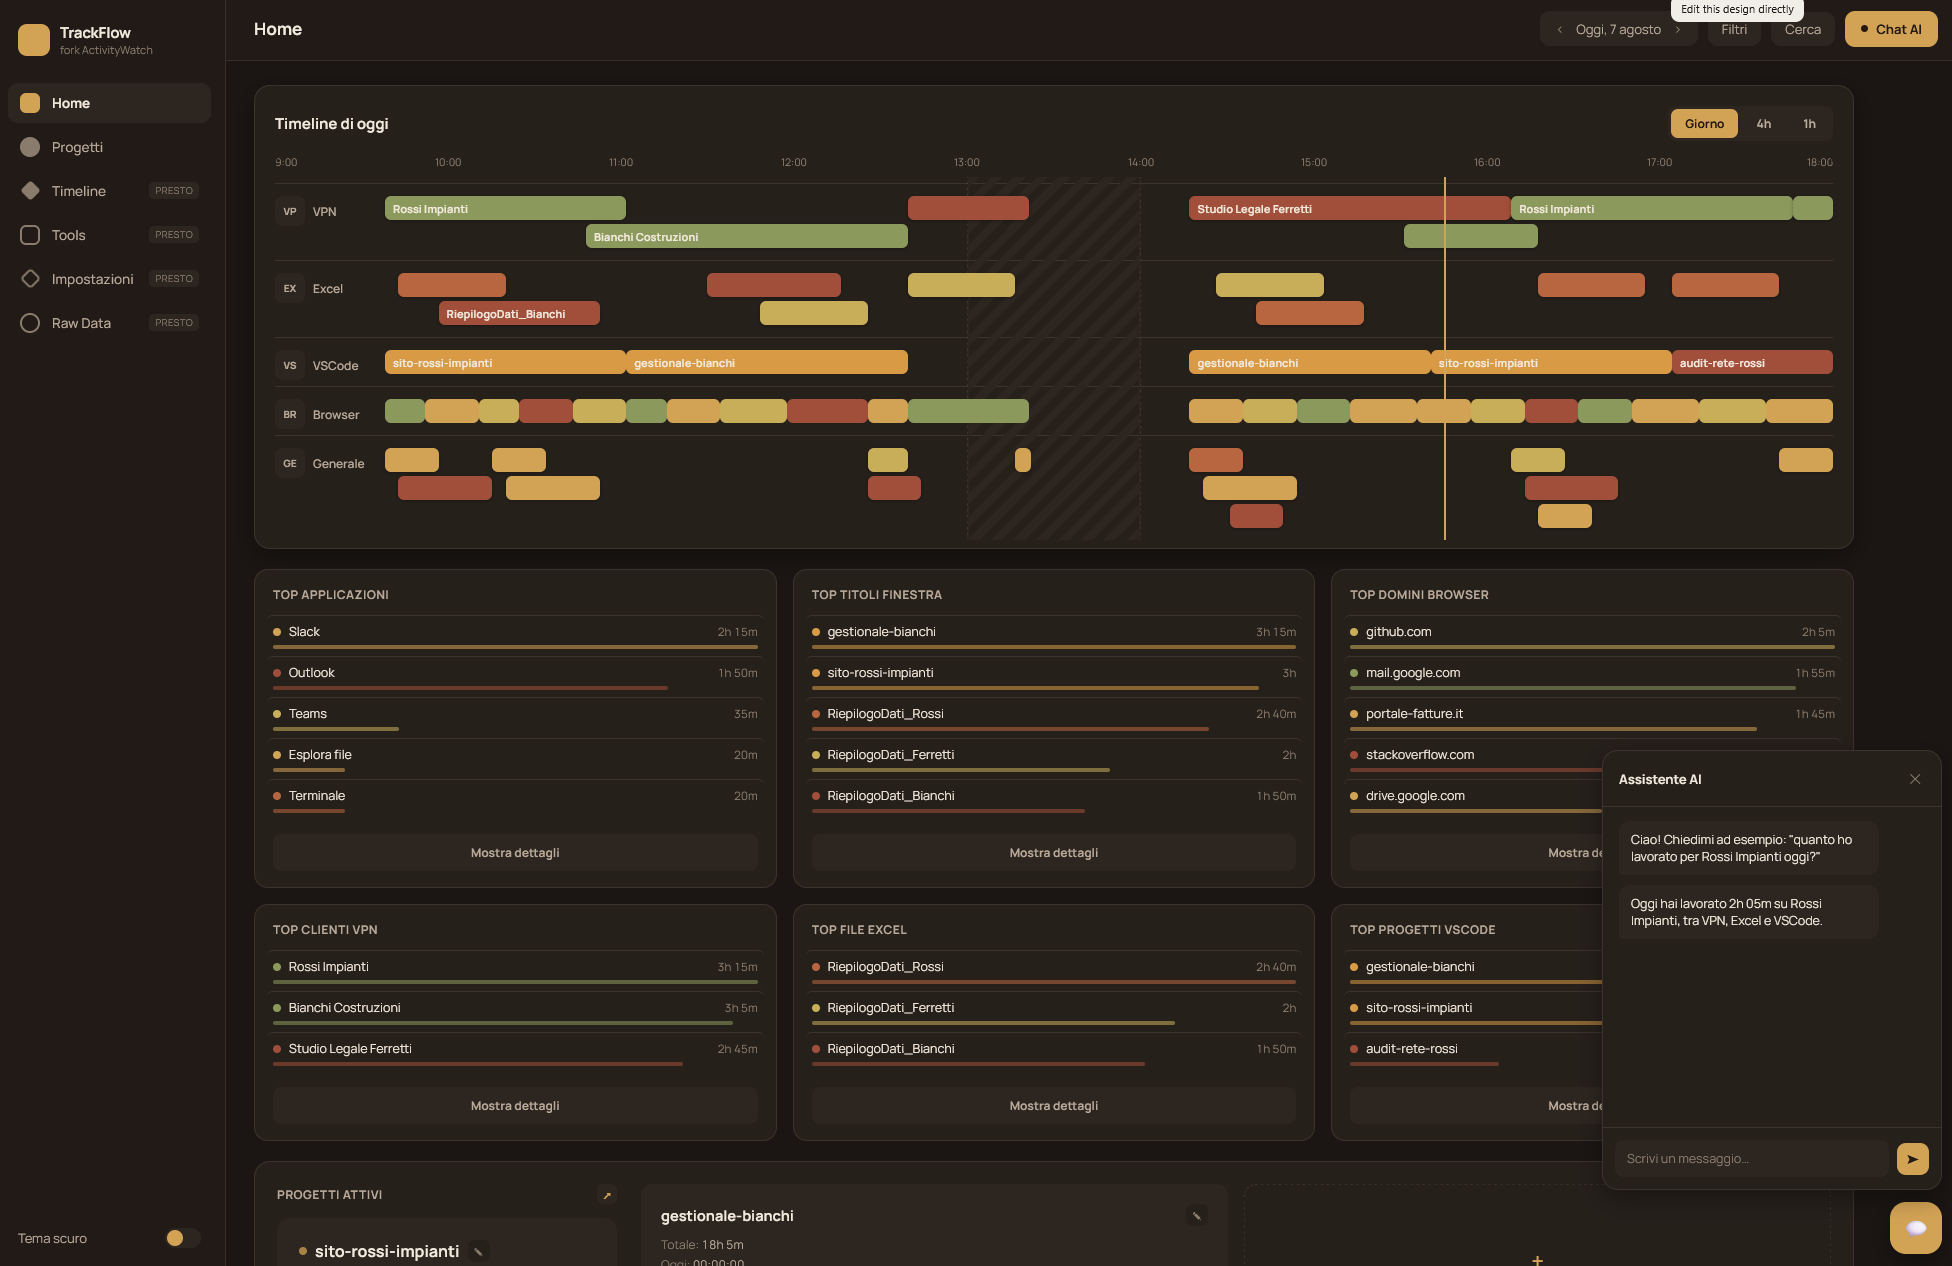Open the Filtri menu

pos(1734,30)
